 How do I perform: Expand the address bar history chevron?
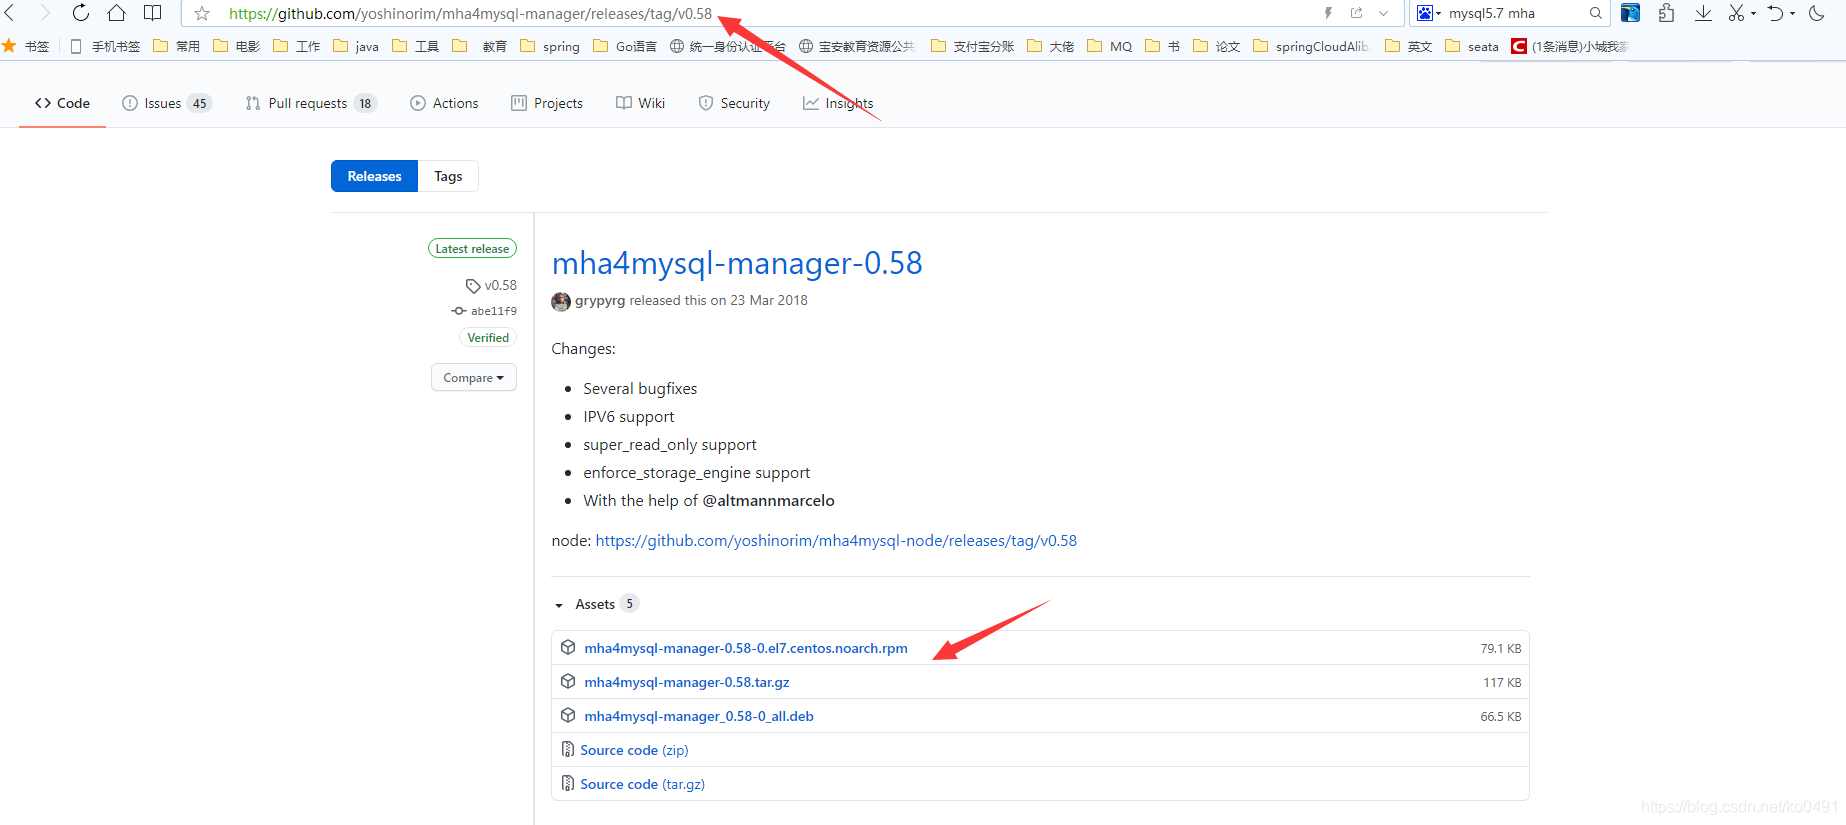click(x=1383, y=13)
